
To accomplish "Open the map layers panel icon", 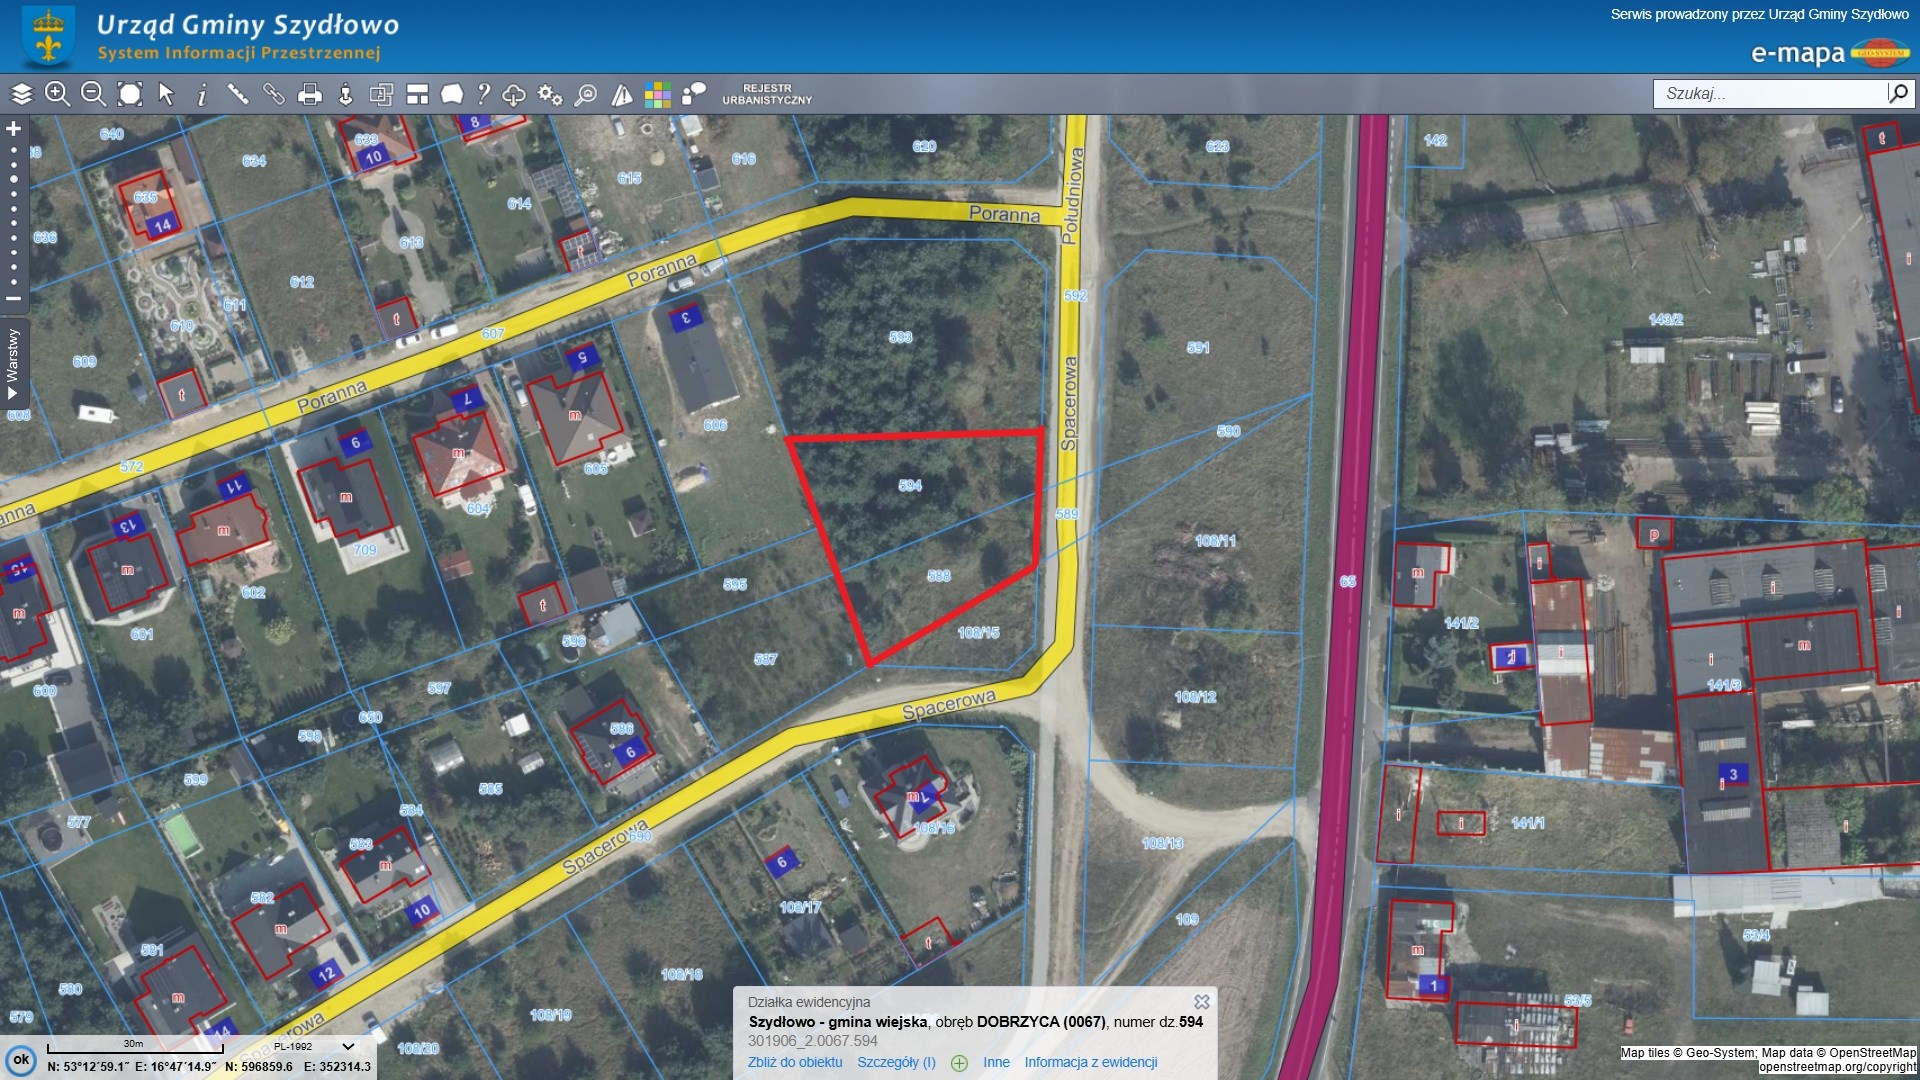I will click(x=21, y=94).
